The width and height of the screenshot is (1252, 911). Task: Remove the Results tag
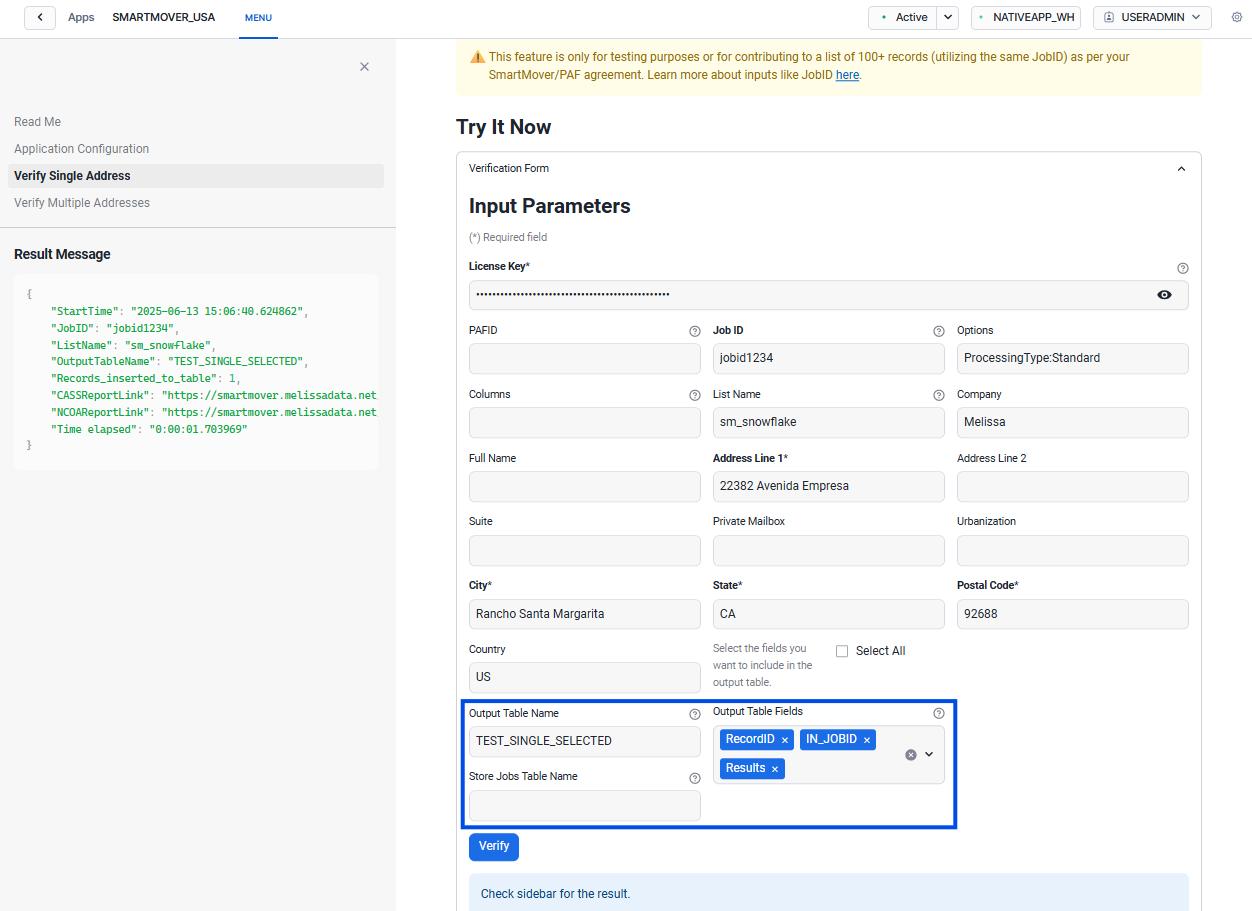[775, 769]
